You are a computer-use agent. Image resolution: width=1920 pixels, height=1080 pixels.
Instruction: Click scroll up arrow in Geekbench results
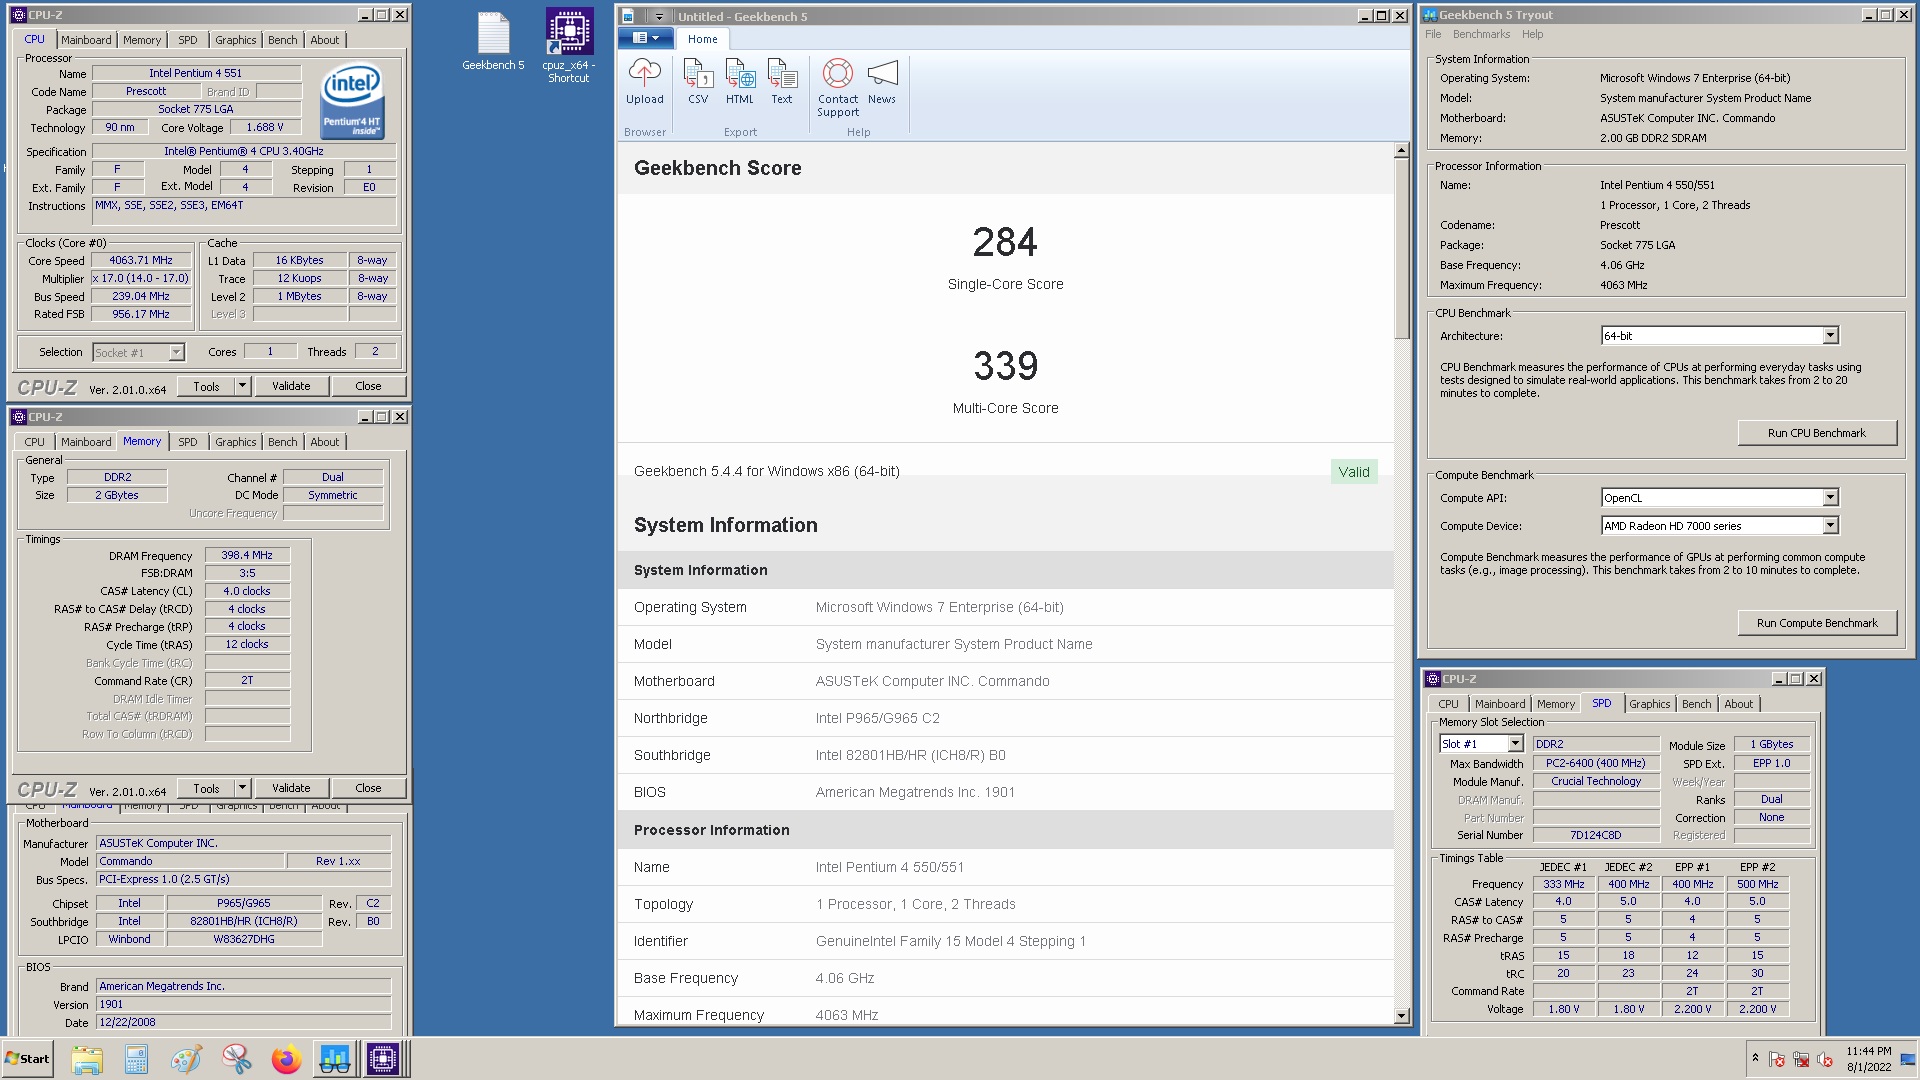(x=1401, y=151)
